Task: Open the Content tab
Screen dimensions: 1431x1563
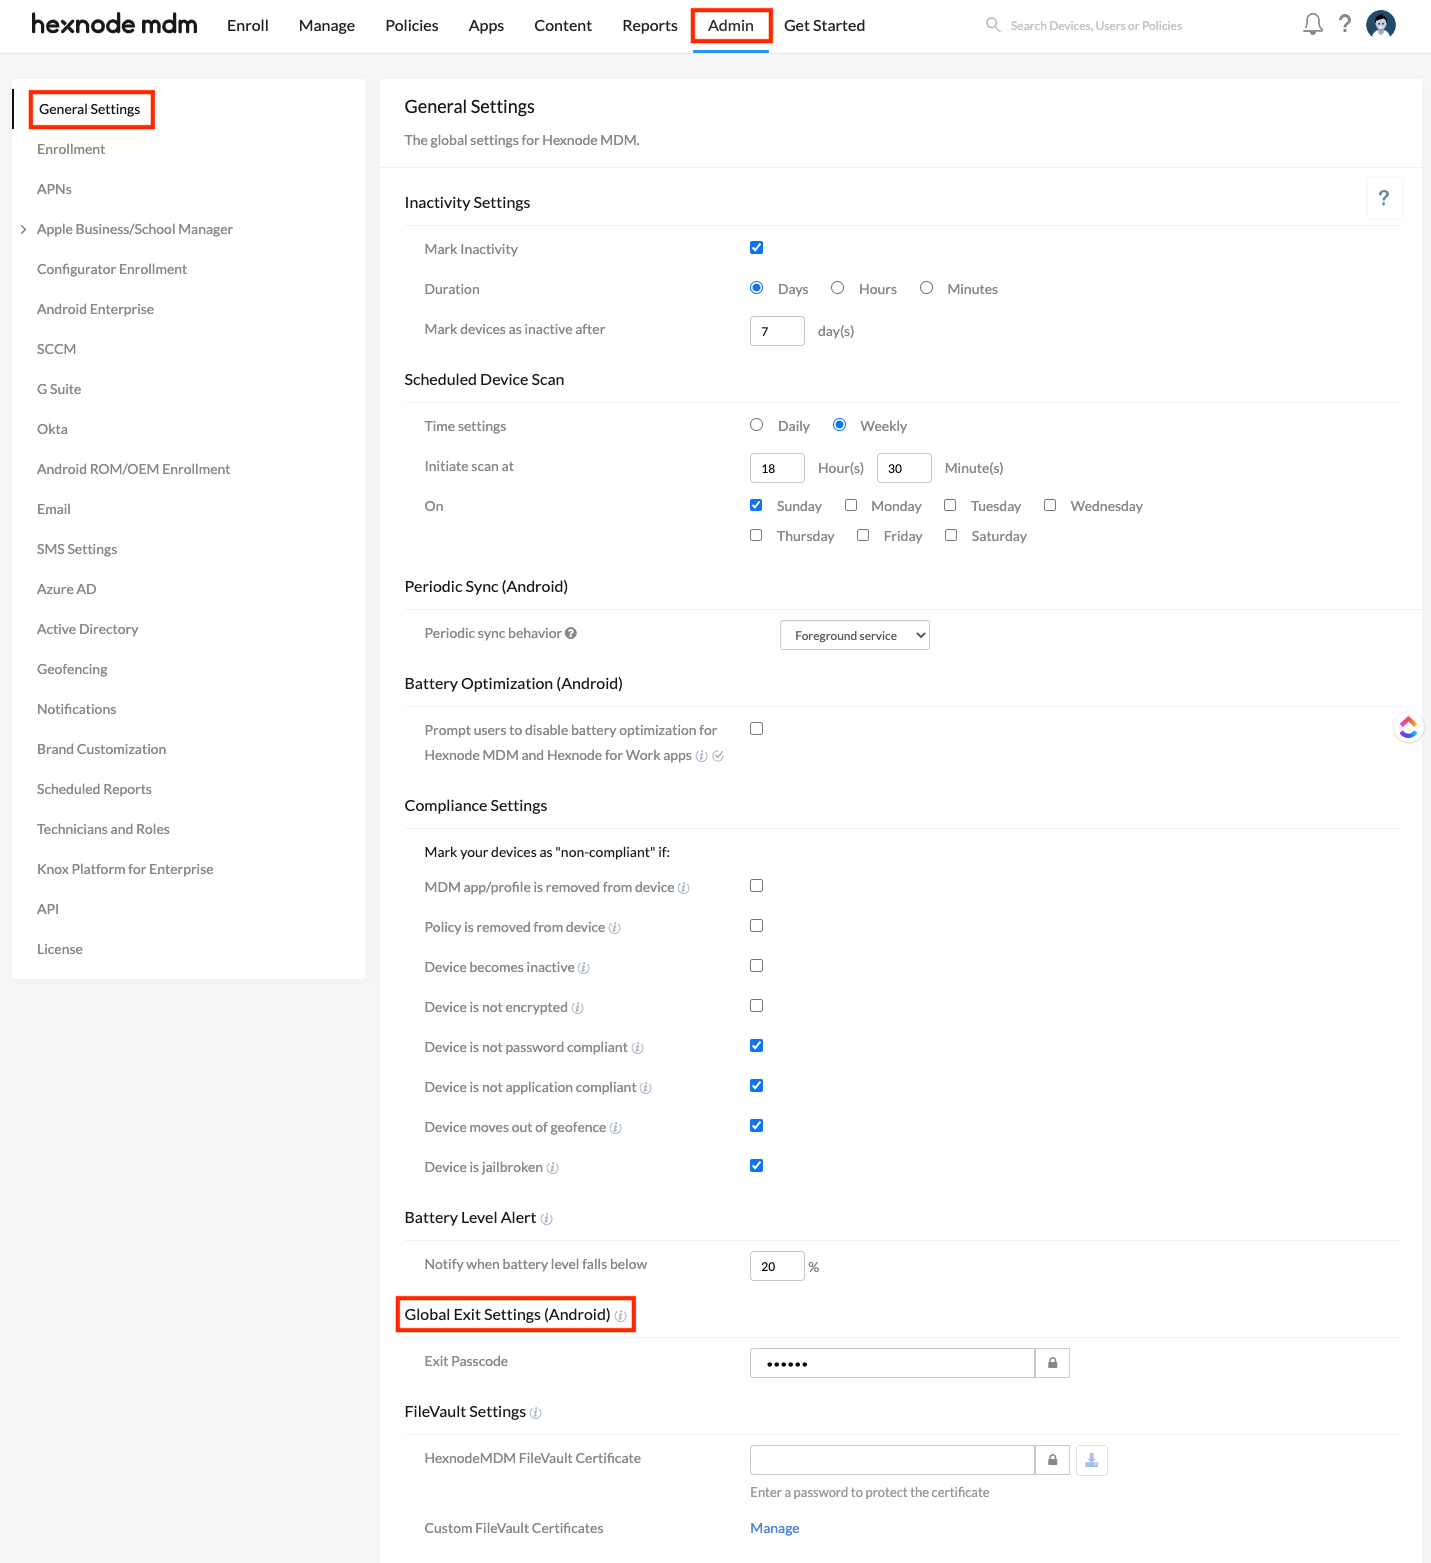Action: point(563,25)
